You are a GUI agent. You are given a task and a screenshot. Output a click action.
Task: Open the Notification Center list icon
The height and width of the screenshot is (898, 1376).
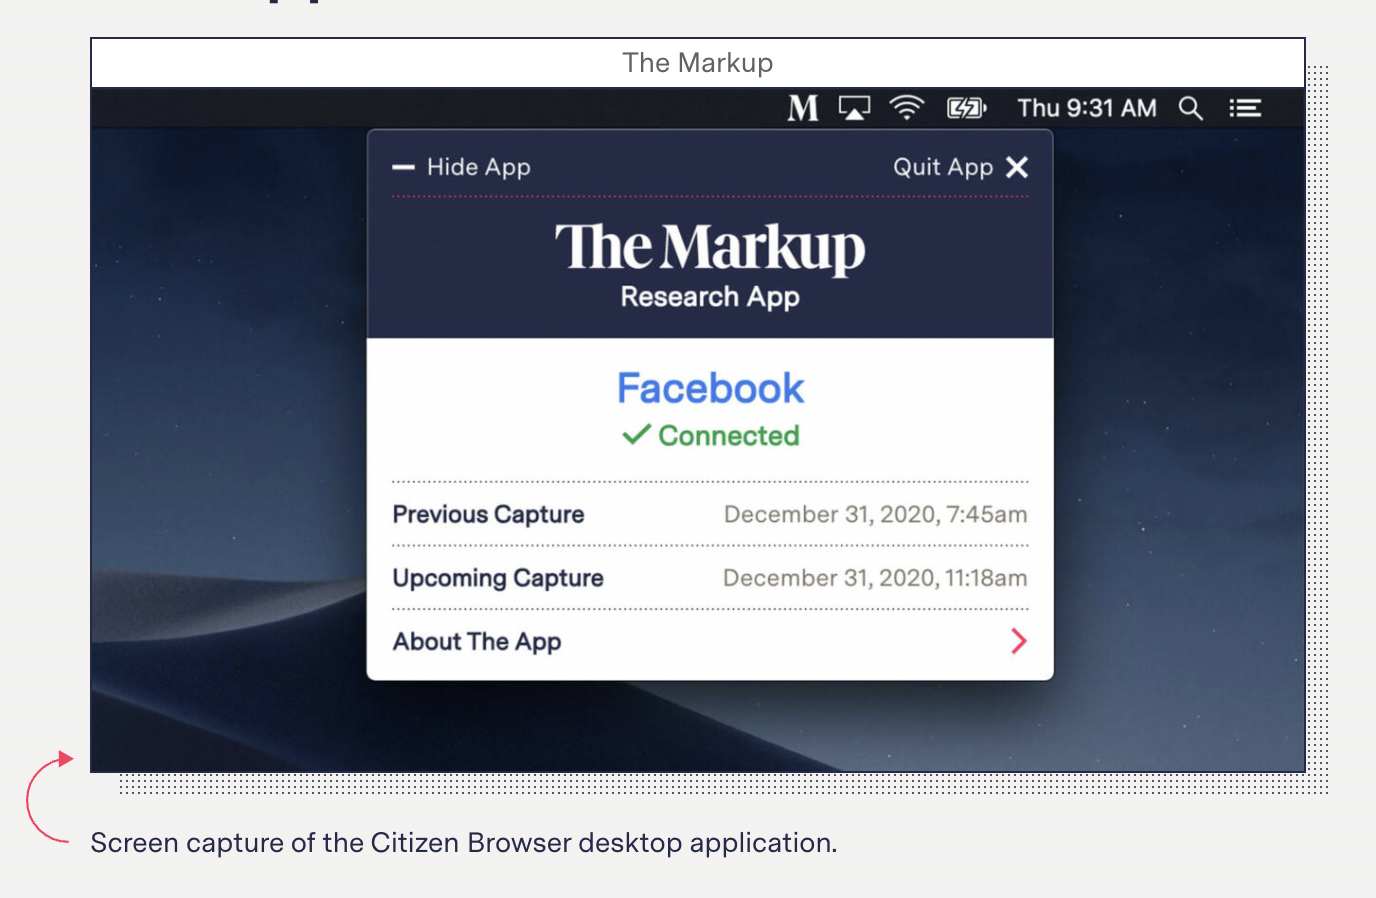click(x=1245, y=108)
